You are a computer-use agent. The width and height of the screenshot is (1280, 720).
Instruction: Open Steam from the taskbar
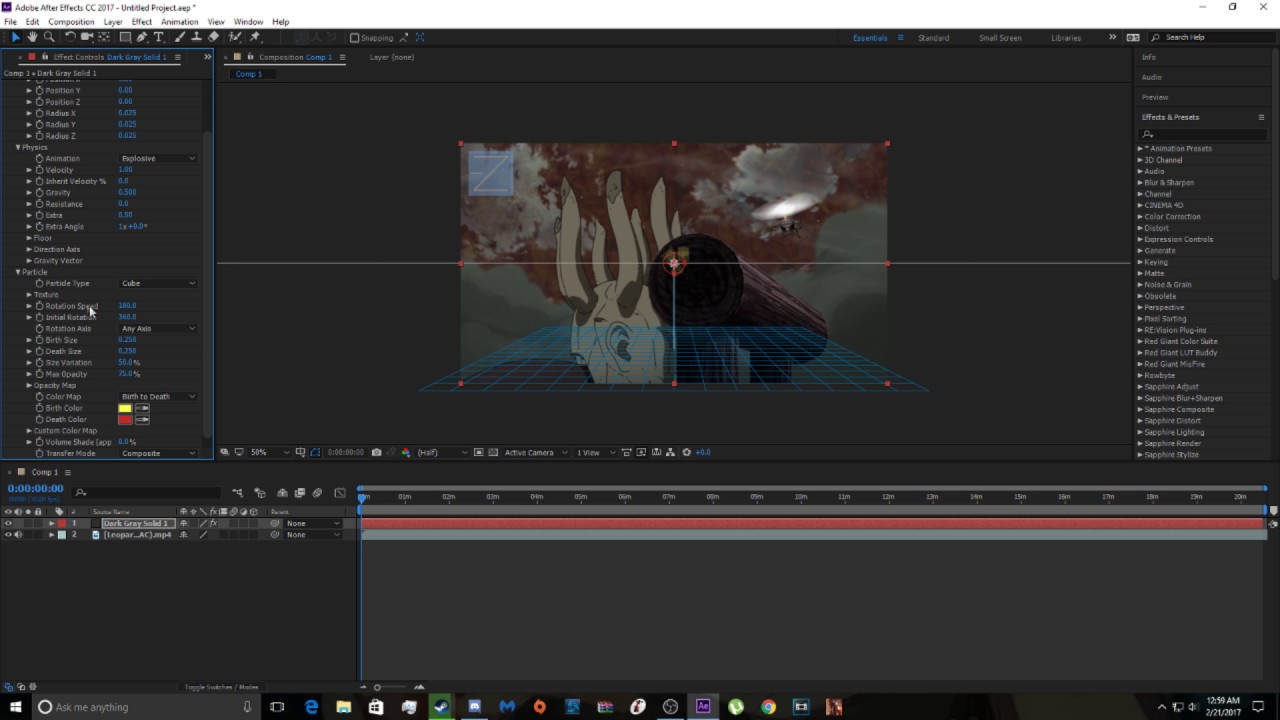(441, 707)
